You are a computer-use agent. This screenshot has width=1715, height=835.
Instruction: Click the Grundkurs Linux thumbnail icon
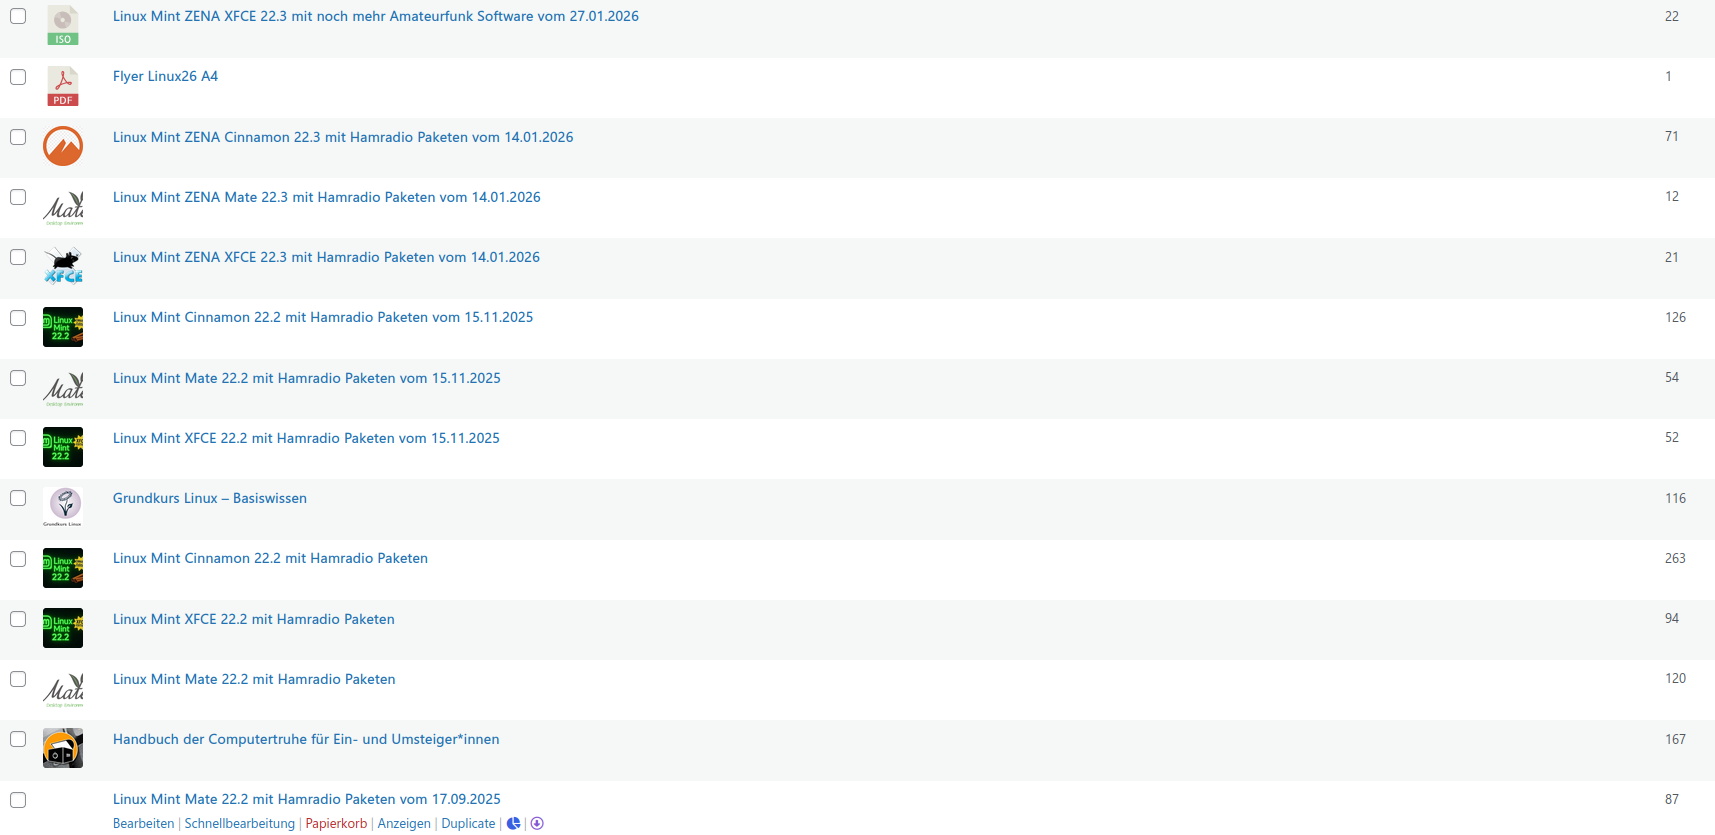click(x=63, y=507)
